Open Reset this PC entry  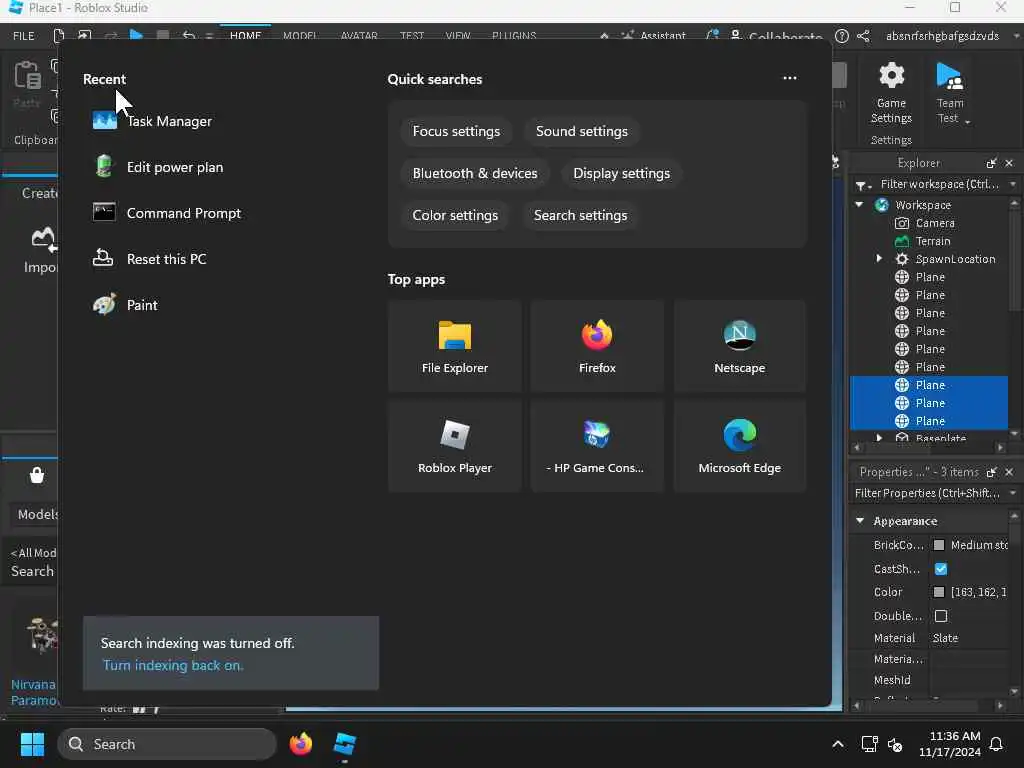coord(150,259)
